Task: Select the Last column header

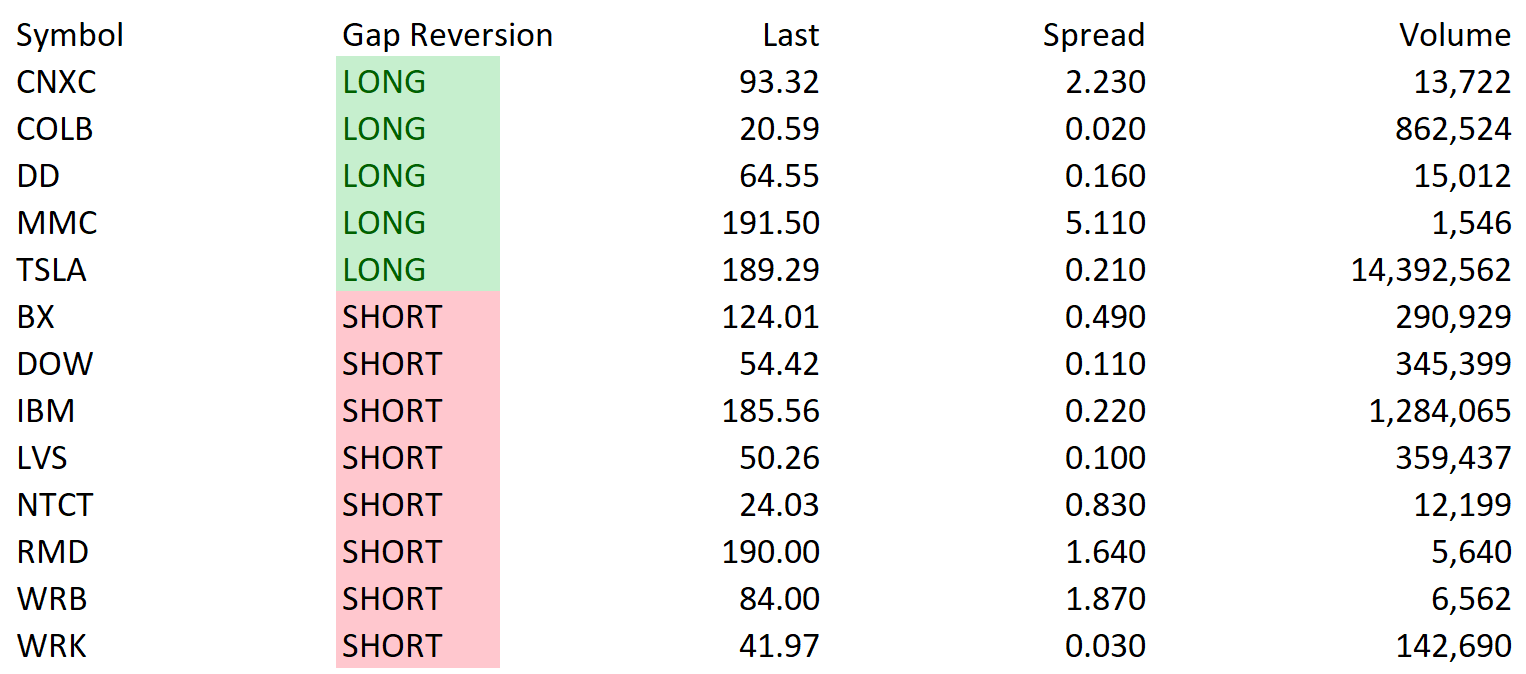Action: pyautogui.click(x=790, y=36)
